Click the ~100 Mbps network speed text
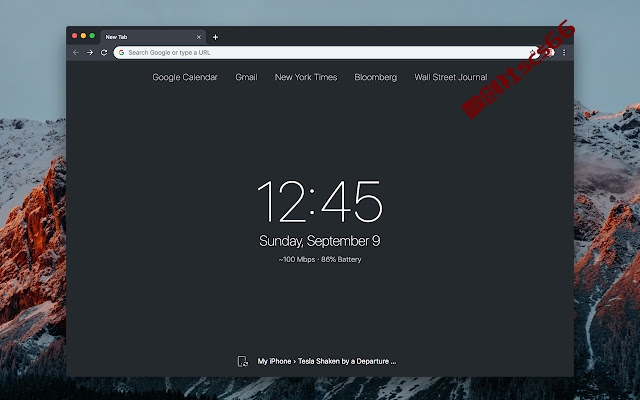This screenshot has height=400, width=640. point(297,260)
